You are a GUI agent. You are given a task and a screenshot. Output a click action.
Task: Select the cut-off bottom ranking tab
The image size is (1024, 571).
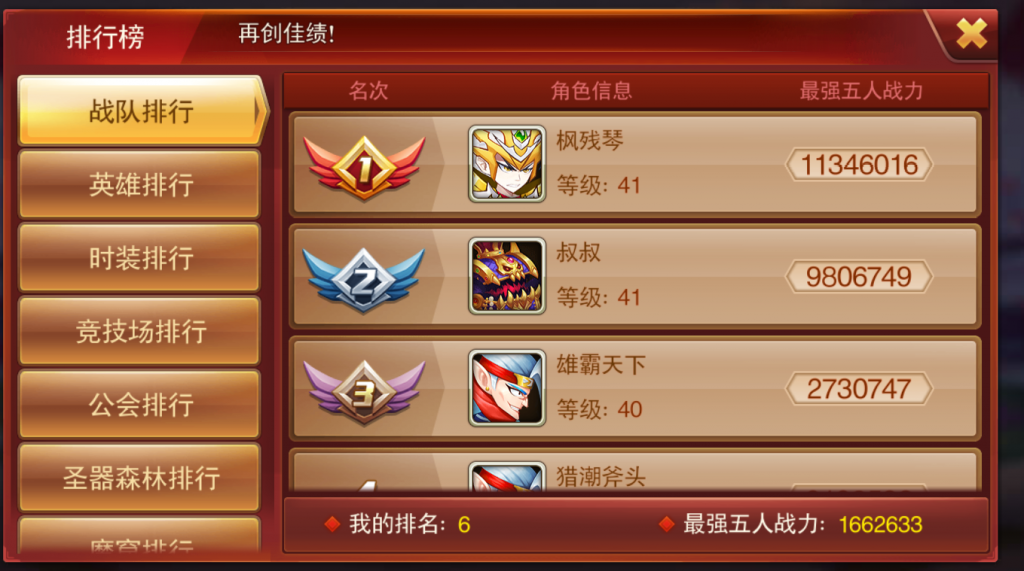(140, 536)
